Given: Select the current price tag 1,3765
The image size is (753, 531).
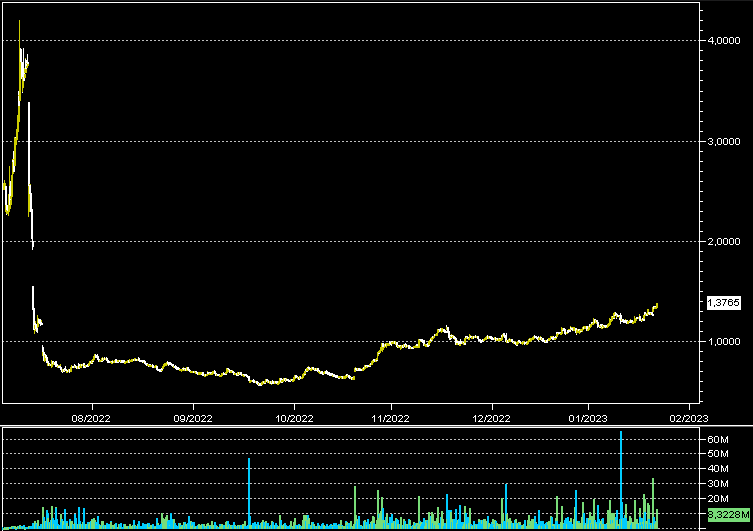Looking at the screenshot, I should pyautogui.click(x=723, y=303).
